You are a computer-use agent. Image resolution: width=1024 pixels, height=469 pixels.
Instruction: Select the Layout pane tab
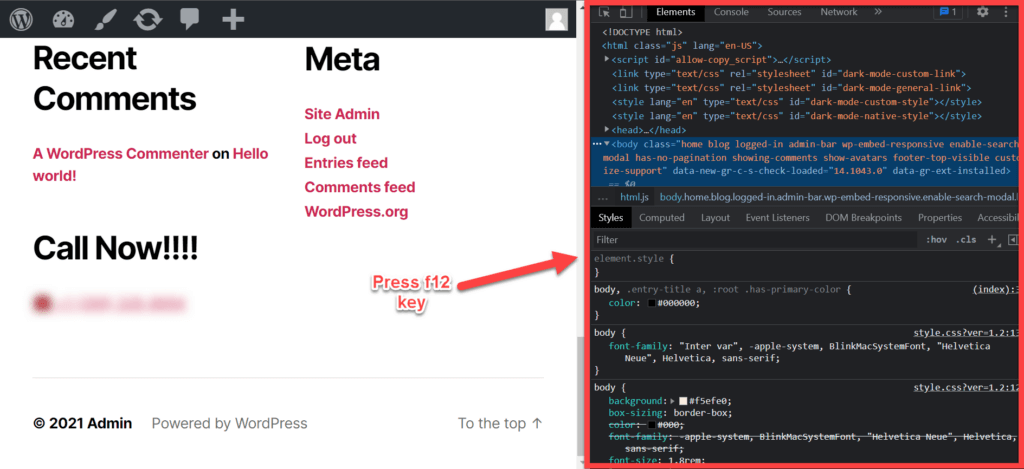pos(715,218)
